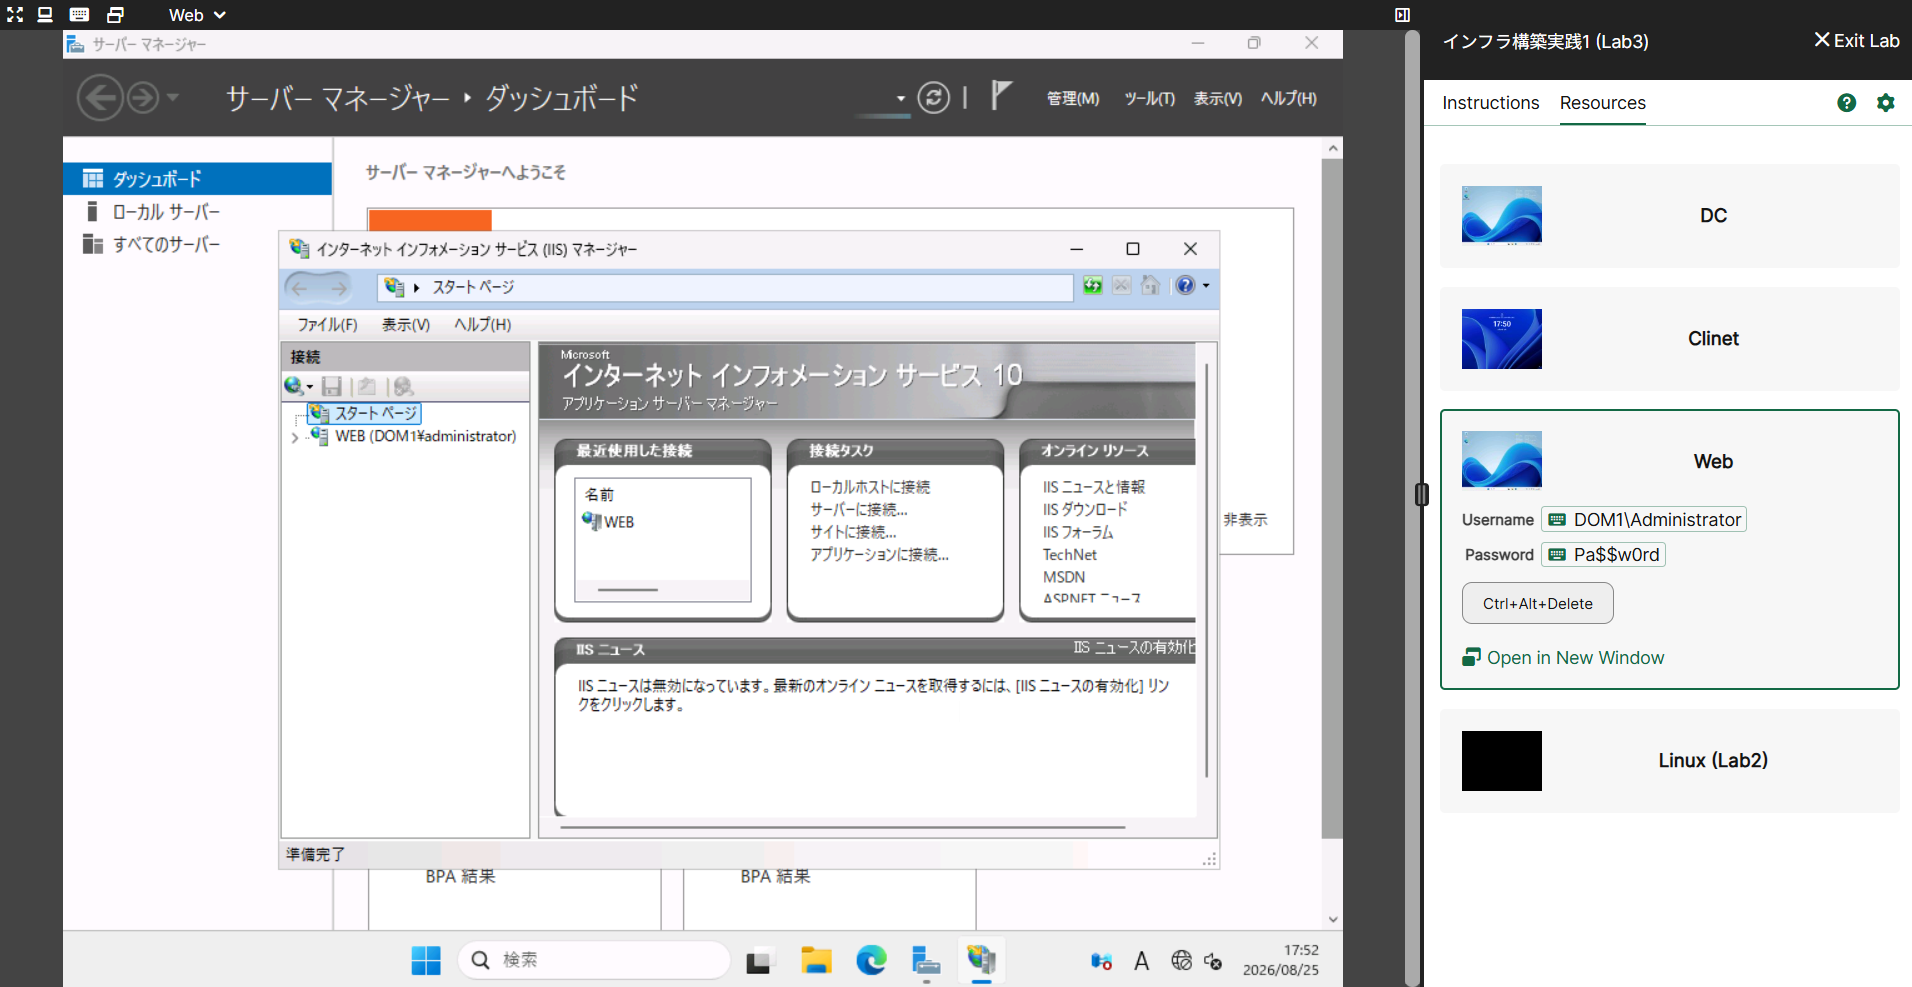Viewport: 1912px width, 987px height.
Task: Click the Exit Lab button
Action: pyautogui.click(x=1856, y=40)
